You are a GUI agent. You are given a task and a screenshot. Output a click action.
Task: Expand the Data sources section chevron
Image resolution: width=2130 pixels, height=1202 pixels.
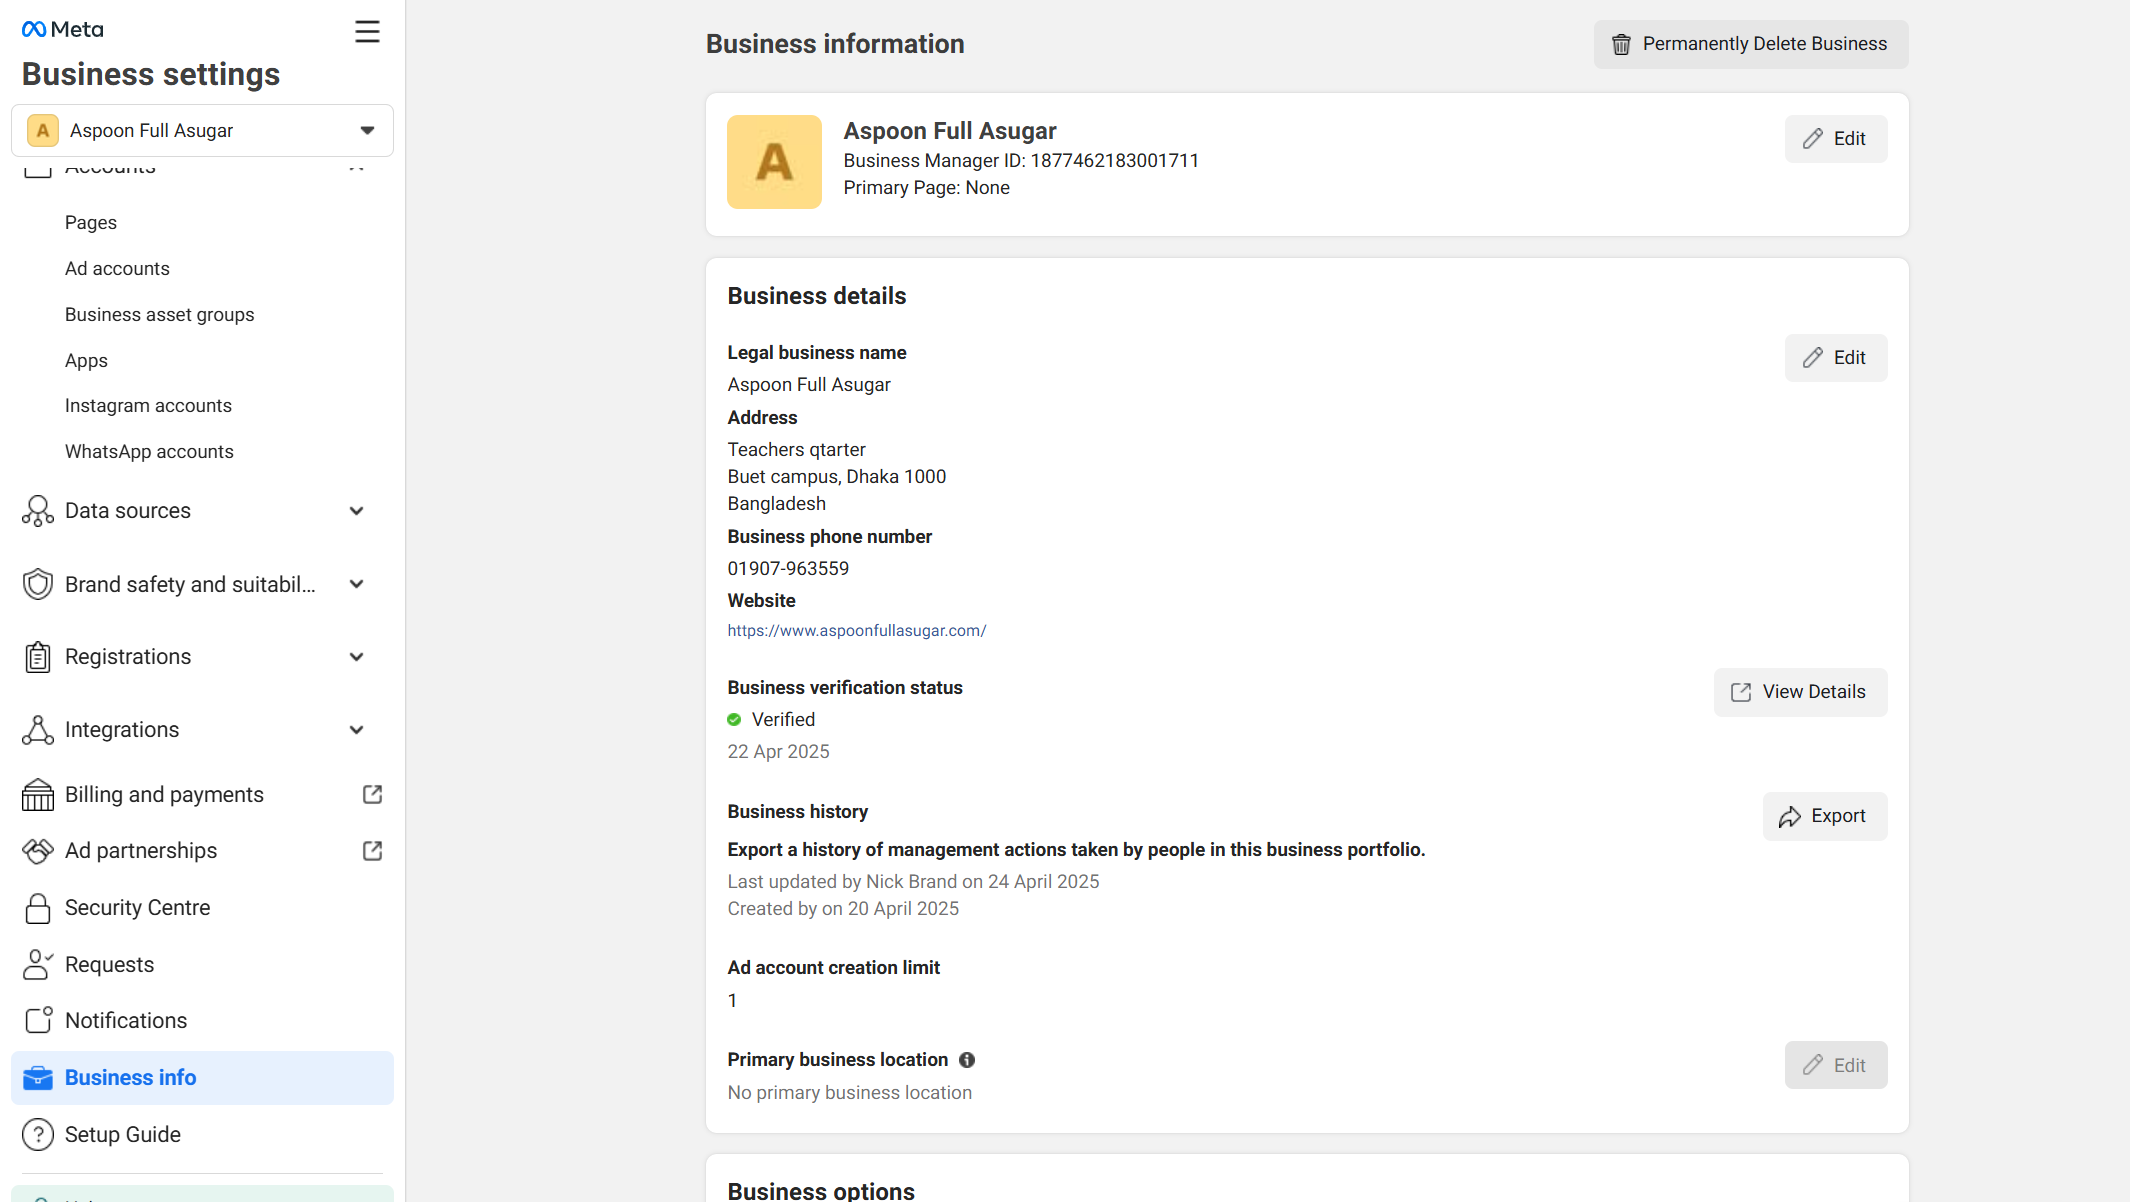coord(356,511)
